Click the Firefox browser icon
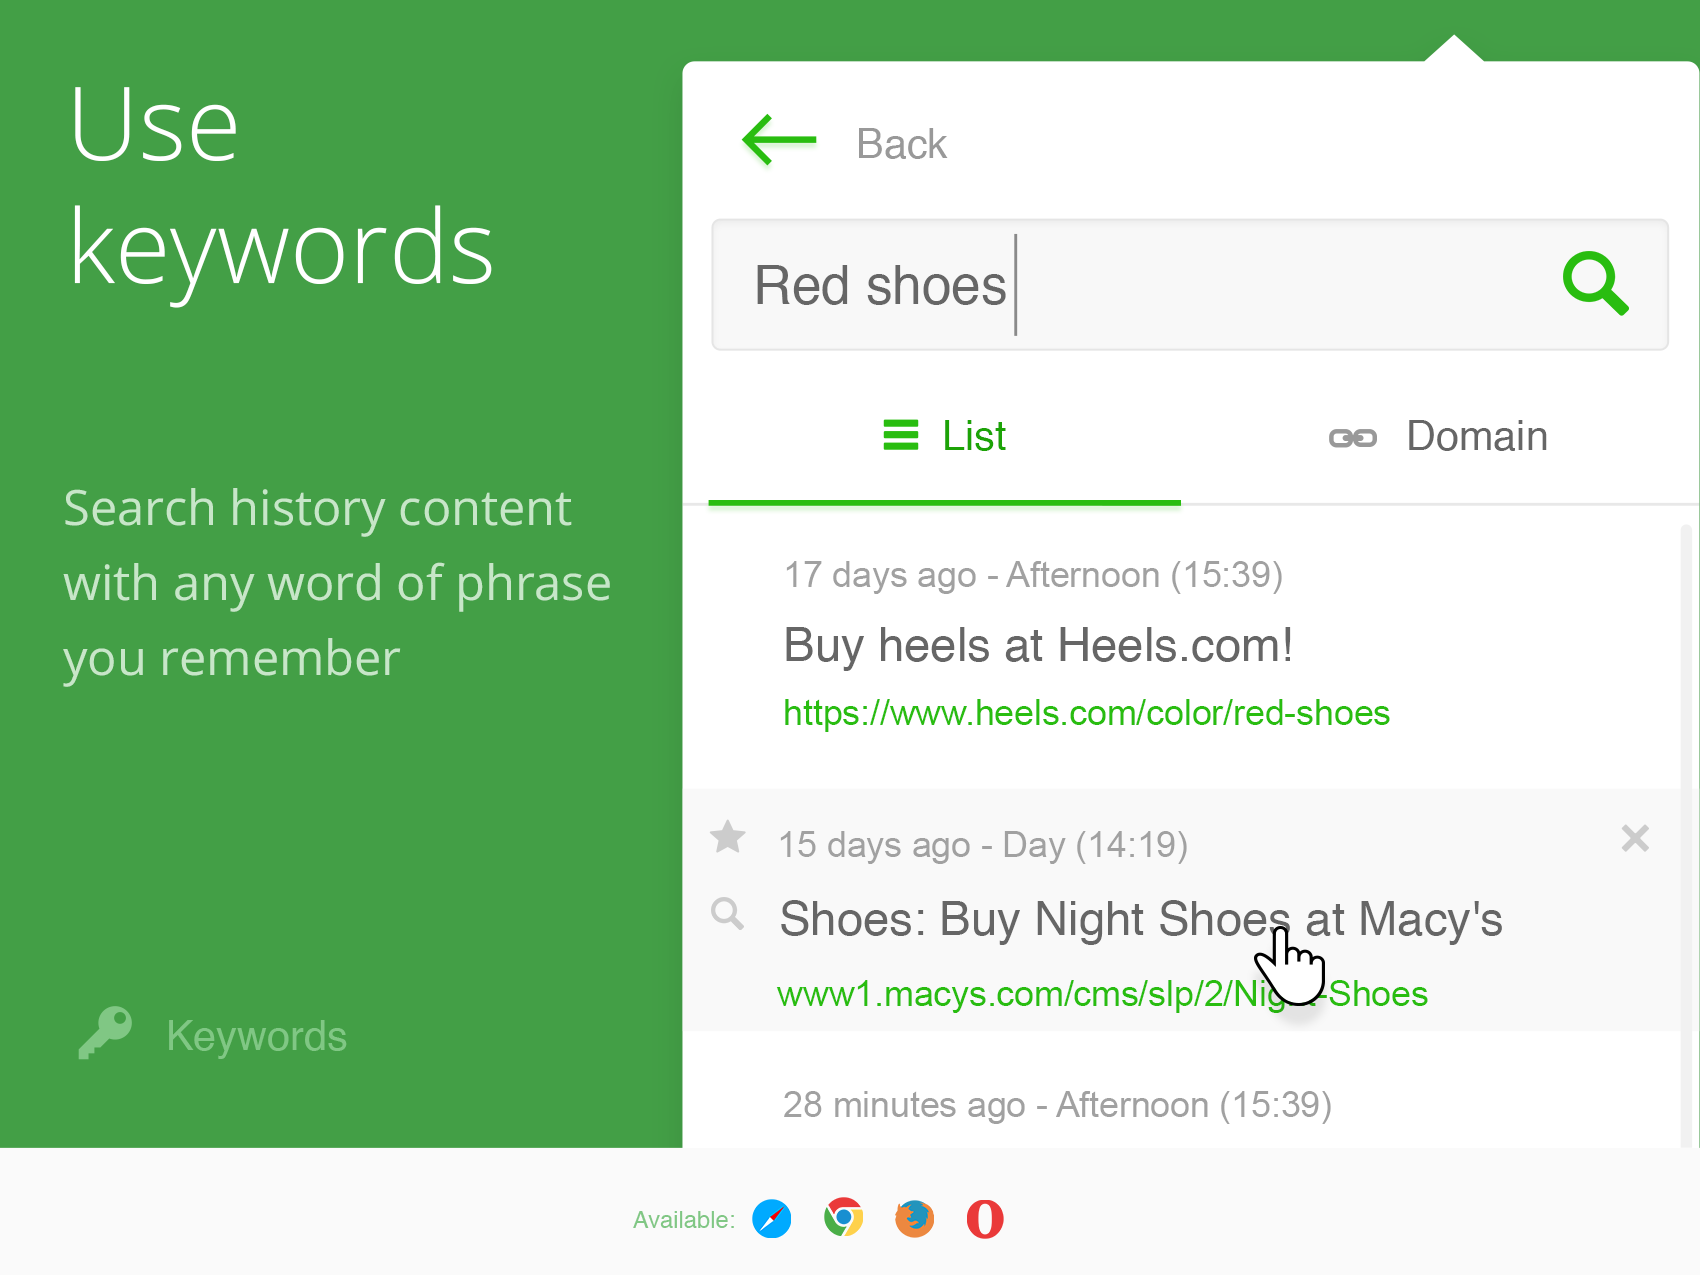Screen dimensions: 1700x1275 point(914,1219)
